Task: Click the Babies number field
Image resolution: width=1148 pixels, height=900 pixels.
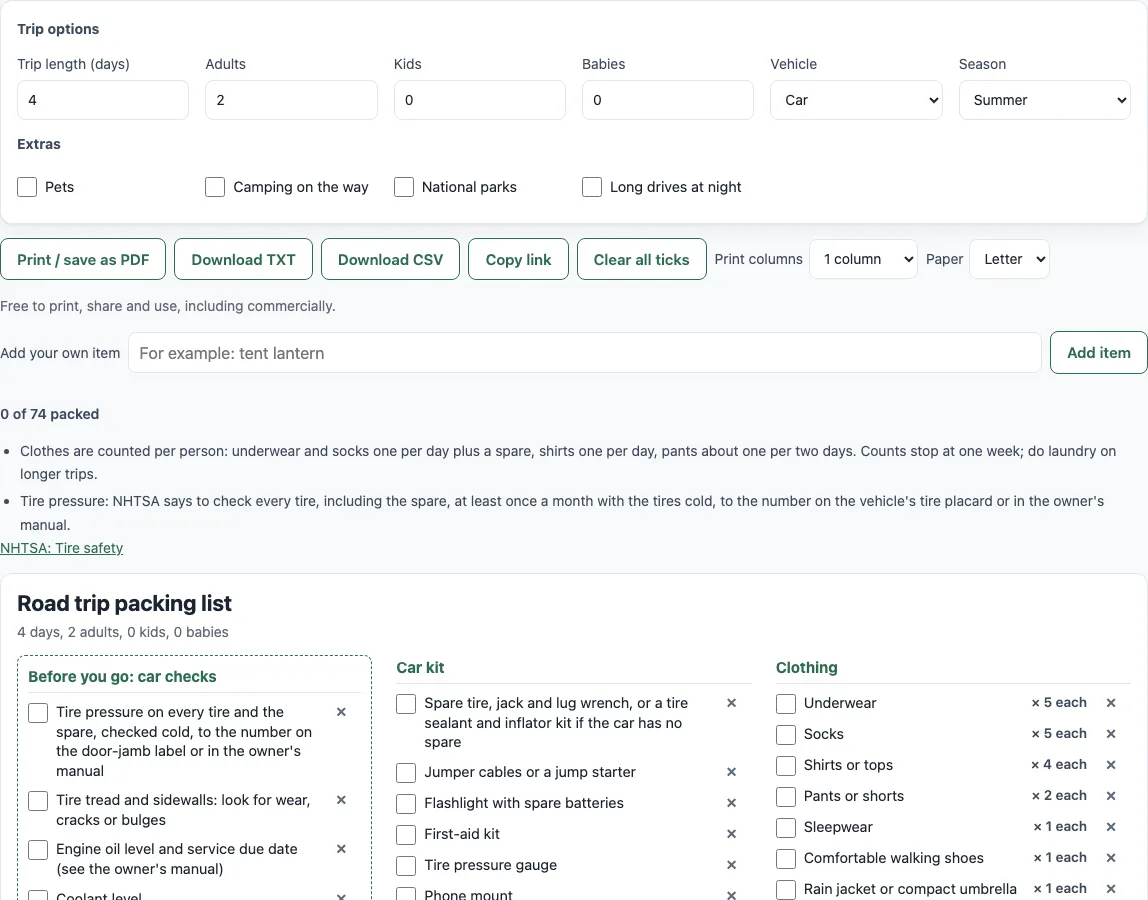Action: (668, 100)
